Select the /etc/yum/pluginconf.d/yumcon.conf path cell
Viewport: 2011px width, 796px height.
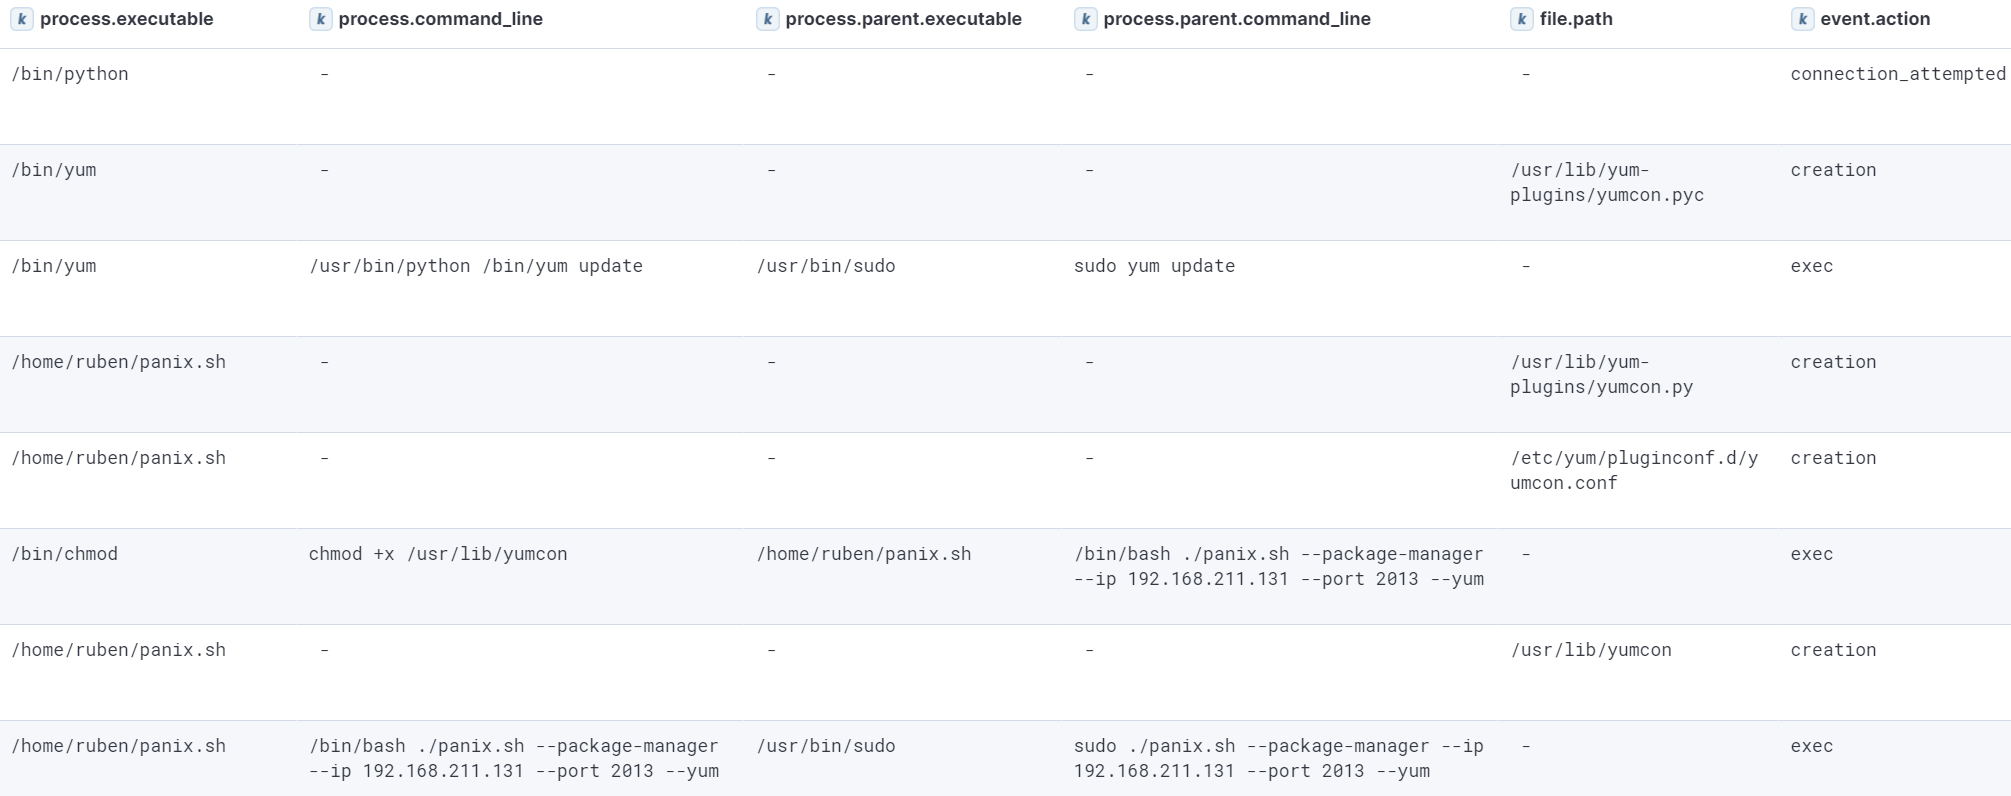coord(1633,470)
